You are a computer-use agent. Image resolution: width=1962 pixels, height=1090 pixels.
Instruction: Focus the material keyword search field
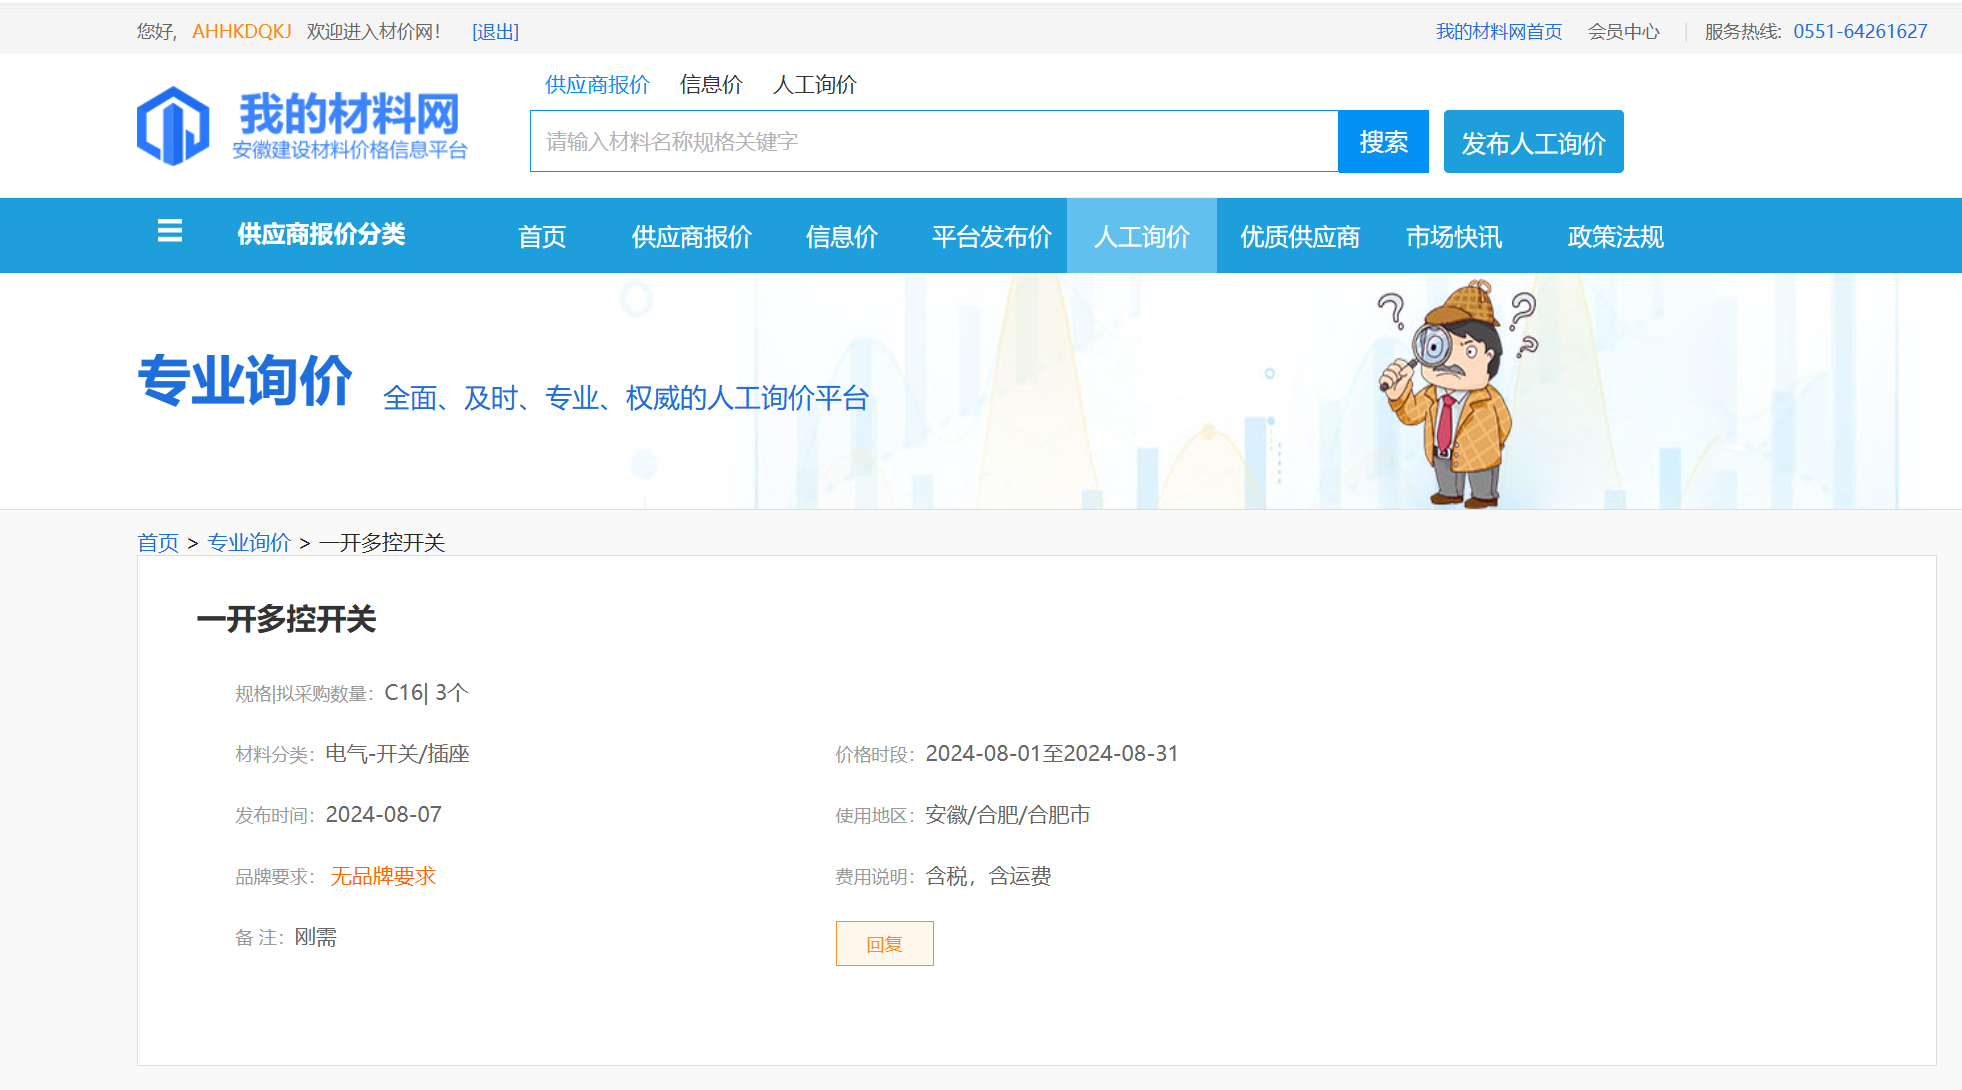coord(933,142)
